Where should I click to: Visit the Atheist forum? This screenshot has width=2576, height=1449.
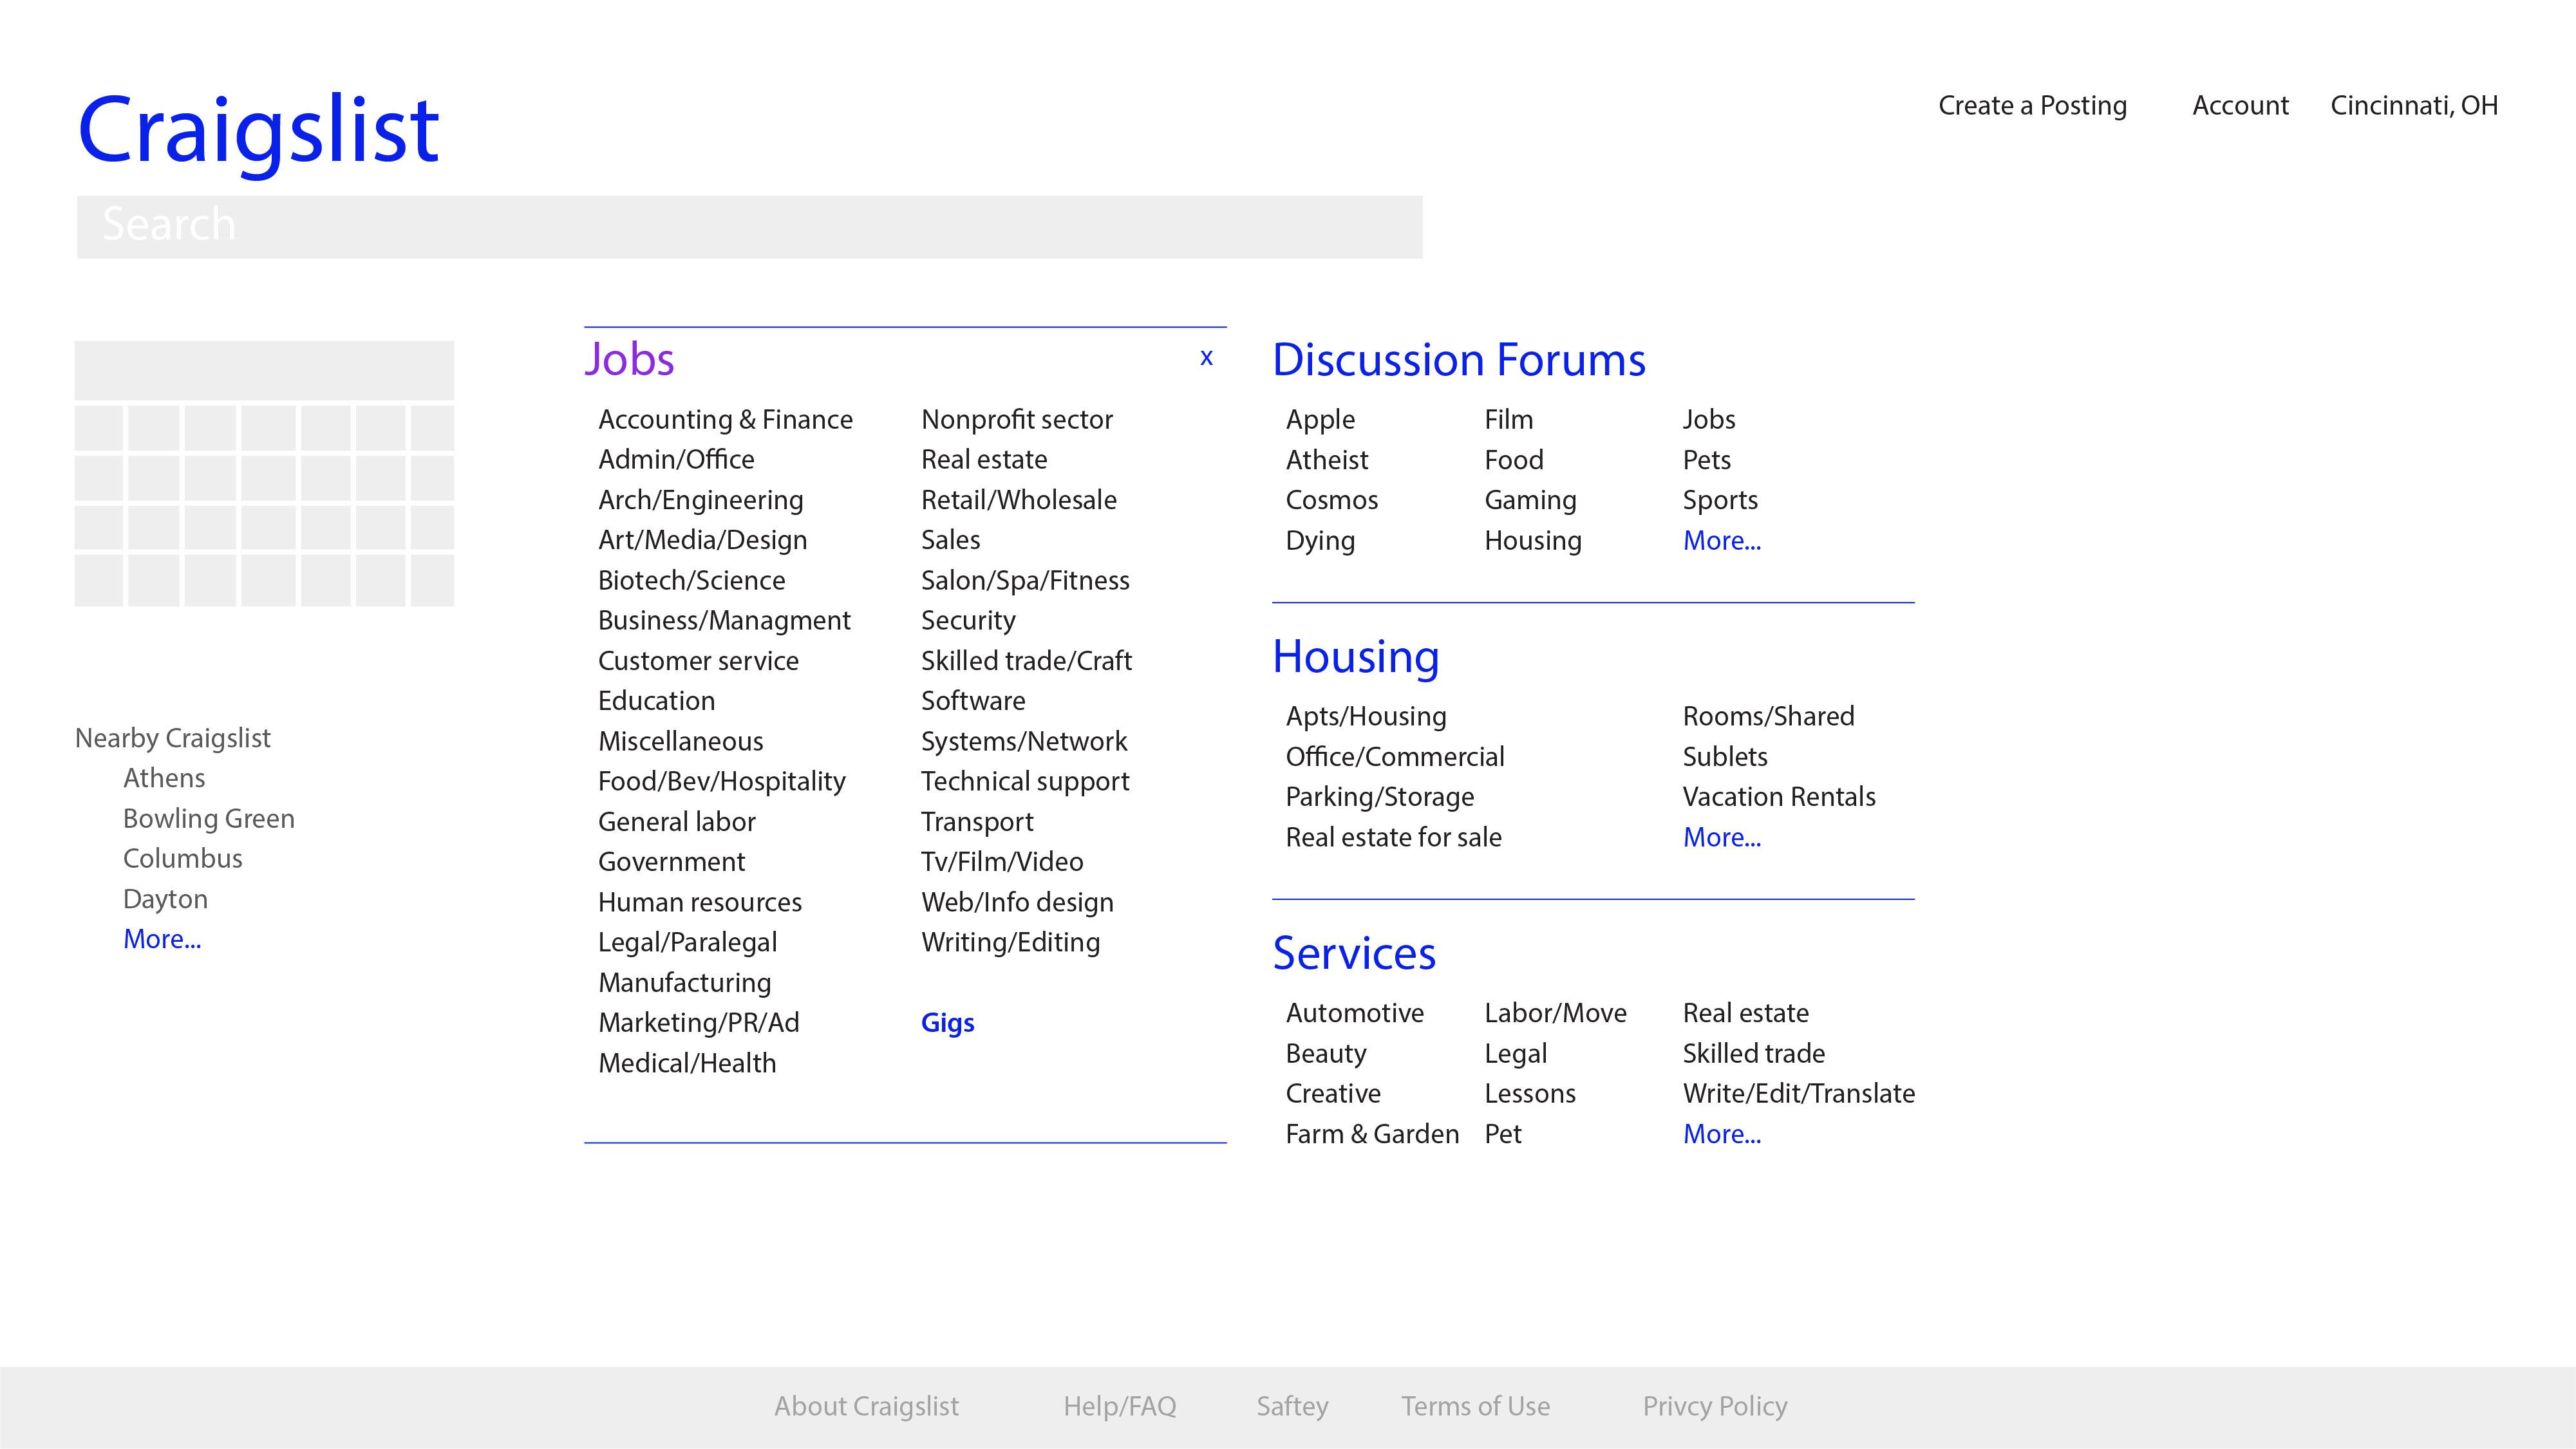(1327, 460)
